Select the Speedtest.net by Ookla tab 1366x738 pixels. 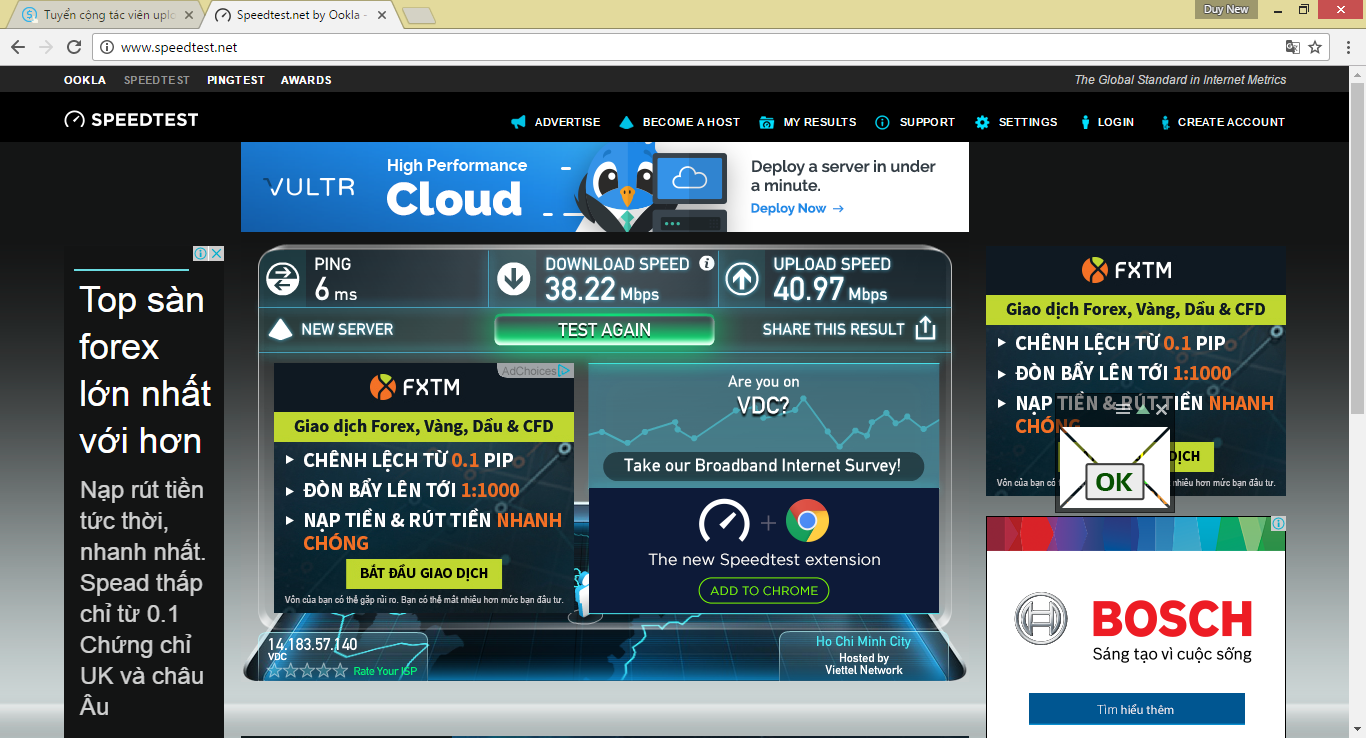(x=298, y=15)
